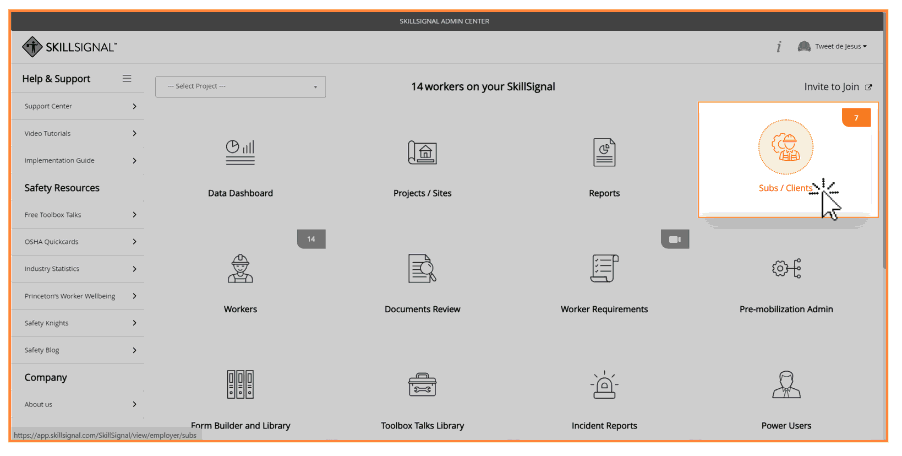This screenshot has width=902, height=456.
Task: Open the Worker Requirements checklist icon
Action: [604, 269]
